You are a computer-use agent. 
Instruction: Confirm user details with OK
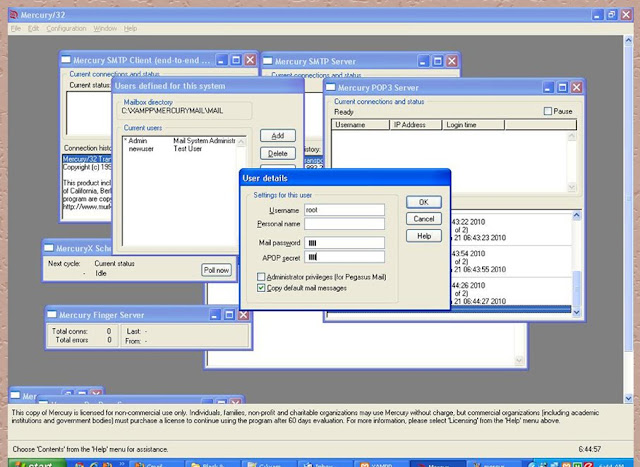coord(424,202)
